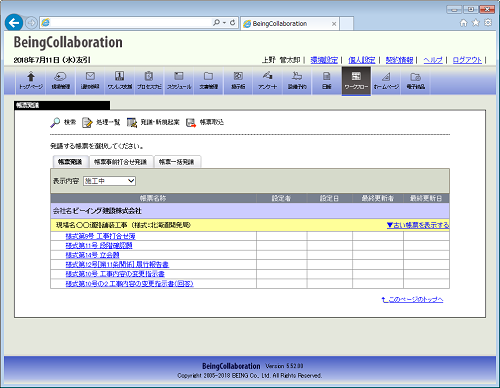The height and width of the screenshot is (388, 500).
Task: Select the highlighted ワークフロー navigation icon
Action: coord(356,81)
